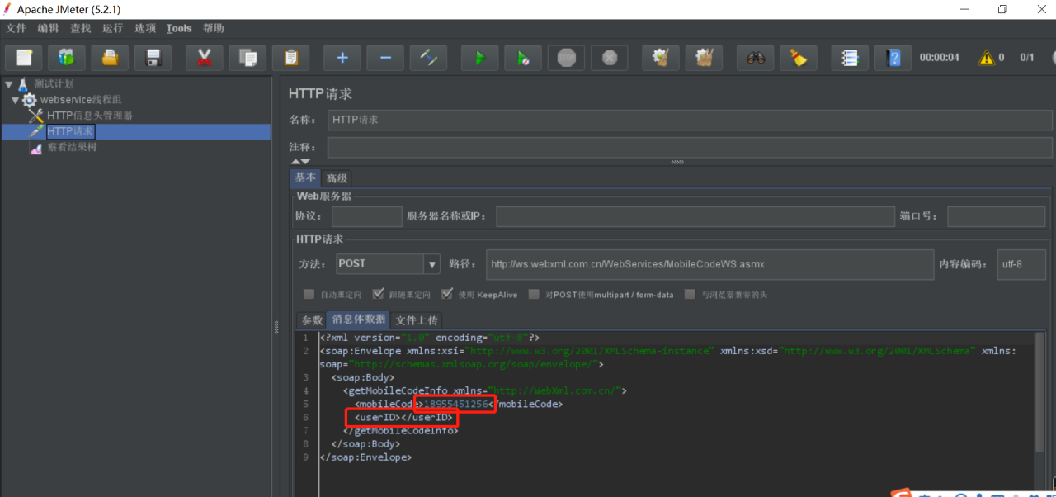This screenshot has height=497, width=1056.
Task: Switch to the 参数 tab
Action: pyautogui.click(x=311, y=320)
